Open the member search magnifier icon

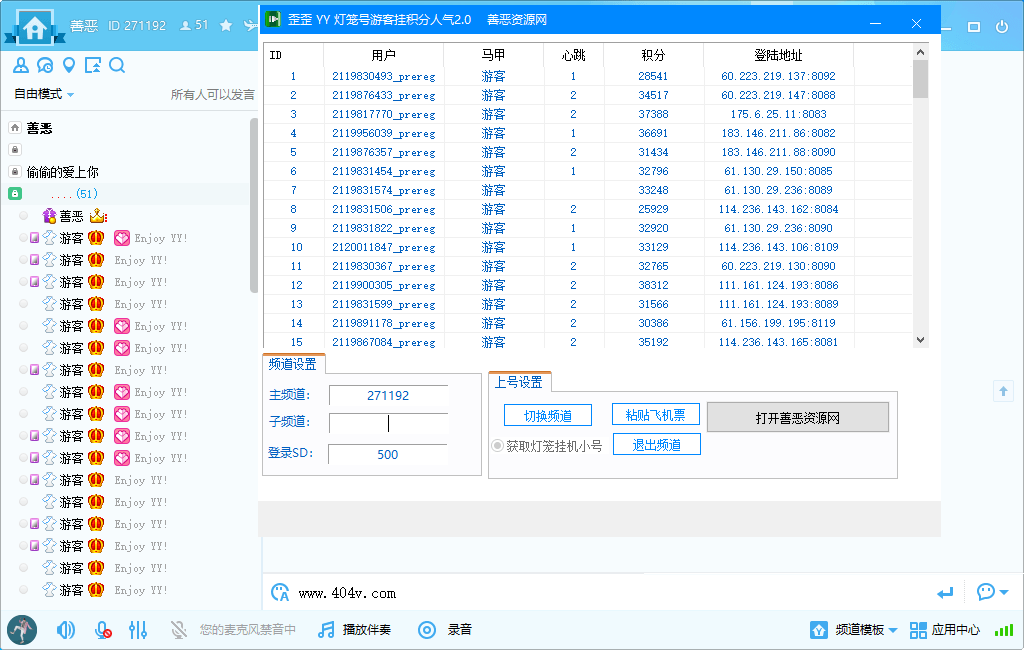[x=118, y=64]
